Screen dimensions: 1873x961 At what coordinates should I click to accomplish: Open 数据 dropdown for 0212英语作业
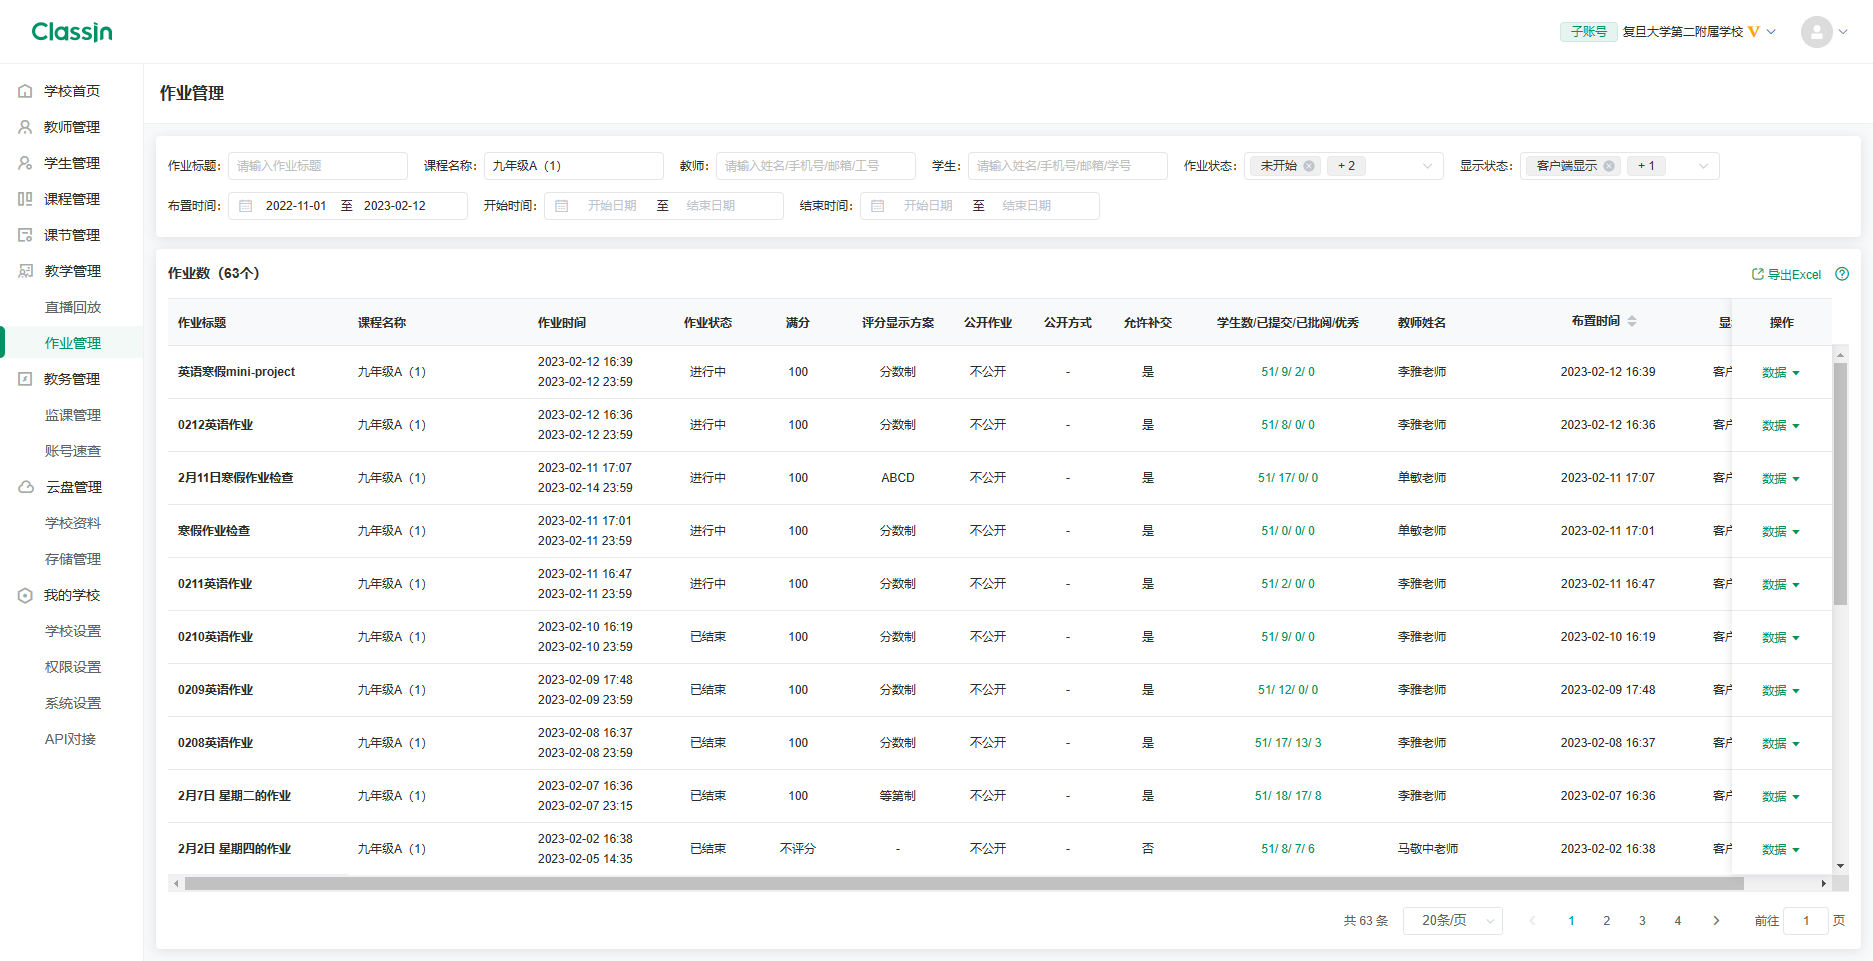click(1780, 426)
